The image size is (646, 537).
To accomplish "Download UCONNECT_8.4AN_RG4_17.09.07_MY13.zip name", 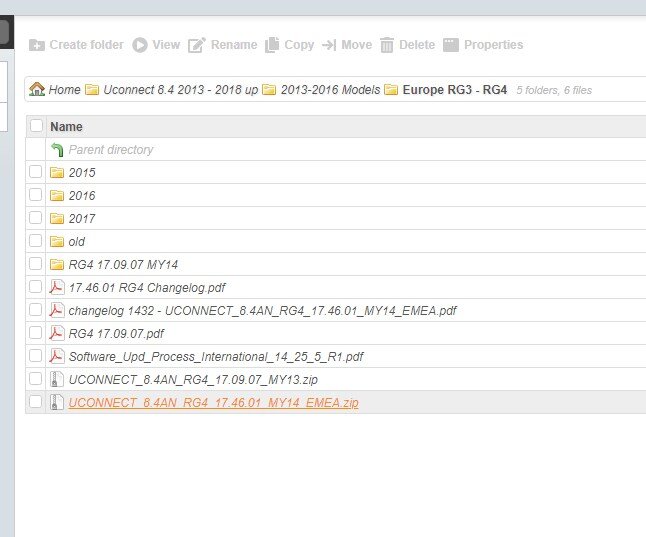I will 193,380.
